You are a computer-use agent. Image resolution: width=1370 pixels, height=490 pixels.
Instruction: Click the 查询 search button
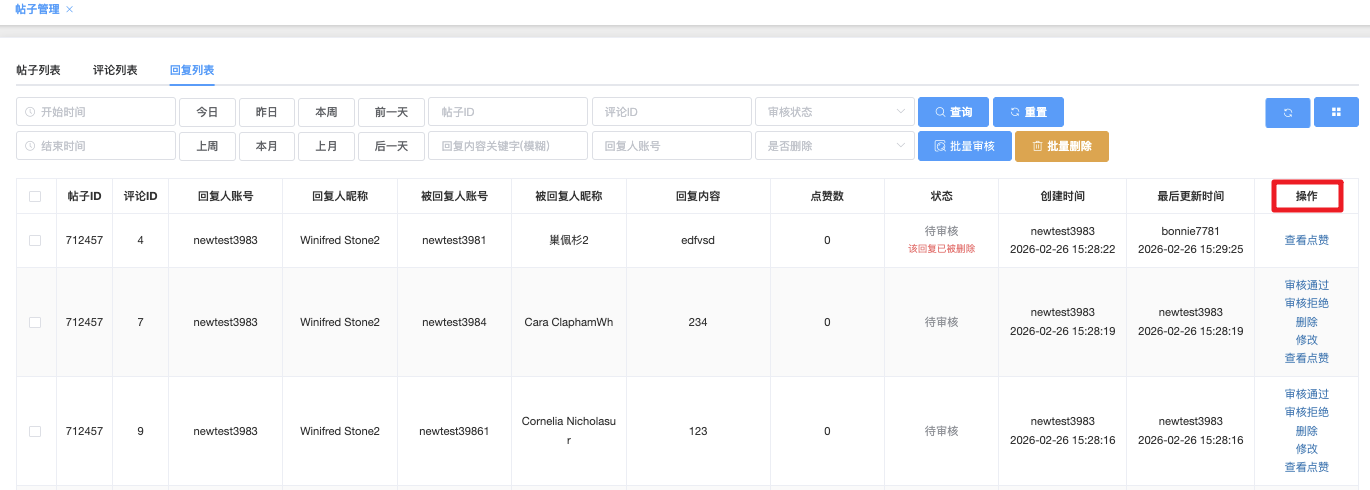point(953,112)
